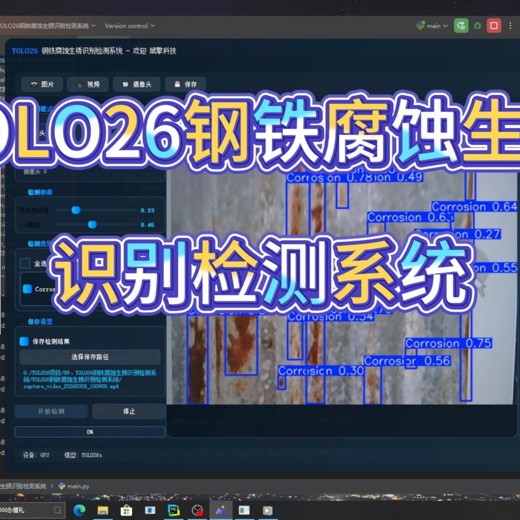The height and width of the screenshot is (520, 520).
Task: Click the 保存设置 section heading
Action: point(40,322)
